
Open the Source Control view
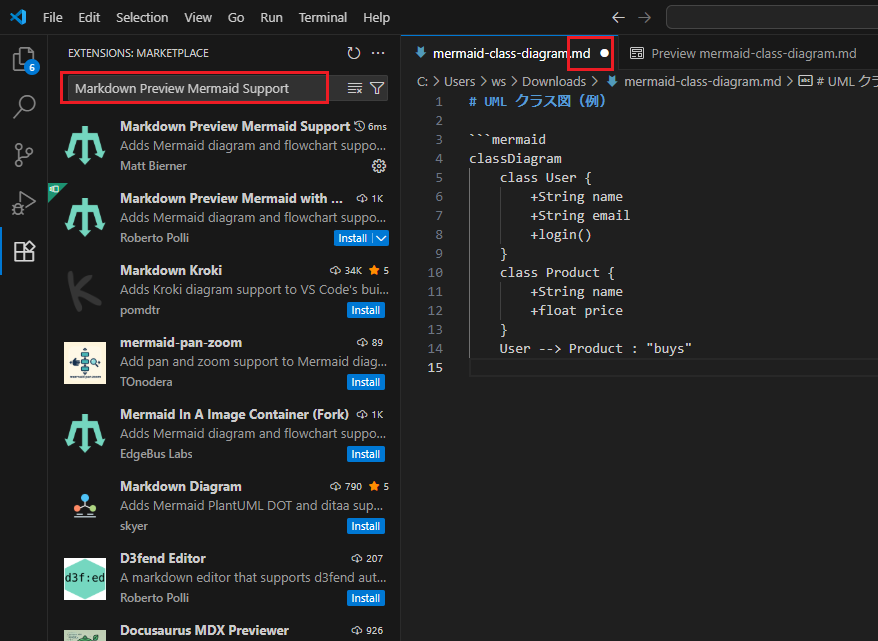(24, 155)
